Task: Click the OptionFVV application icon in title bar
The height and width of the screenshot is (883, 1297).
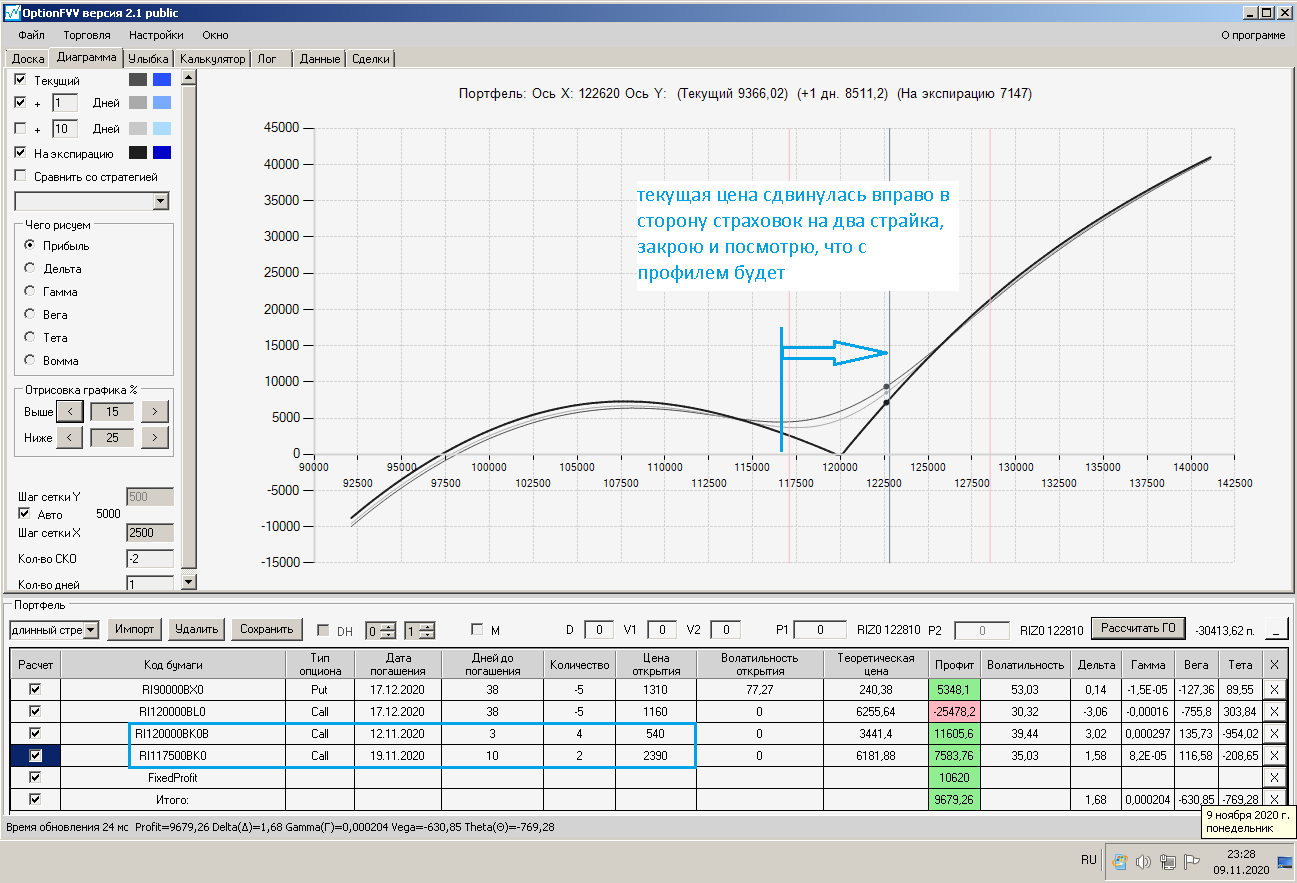Action: coord(12,12)
